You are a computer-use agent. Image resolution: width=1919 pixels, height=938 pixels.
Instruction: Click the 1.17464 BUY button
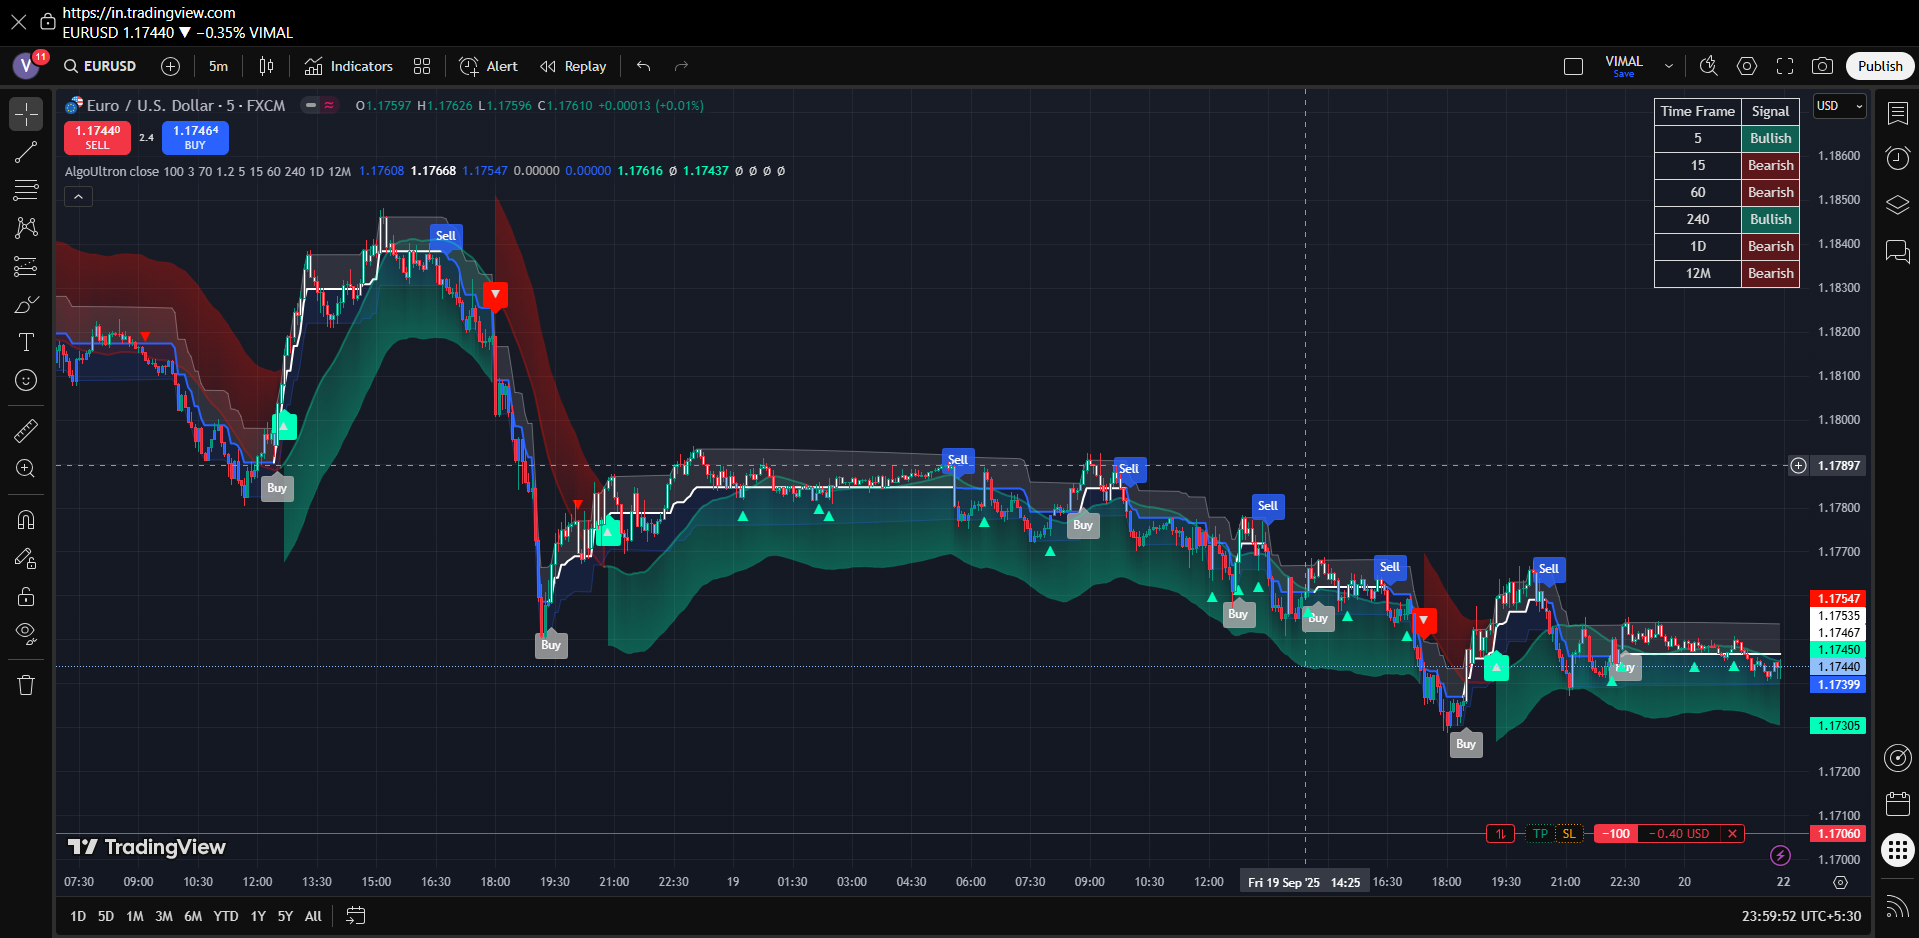click(195, 138)
